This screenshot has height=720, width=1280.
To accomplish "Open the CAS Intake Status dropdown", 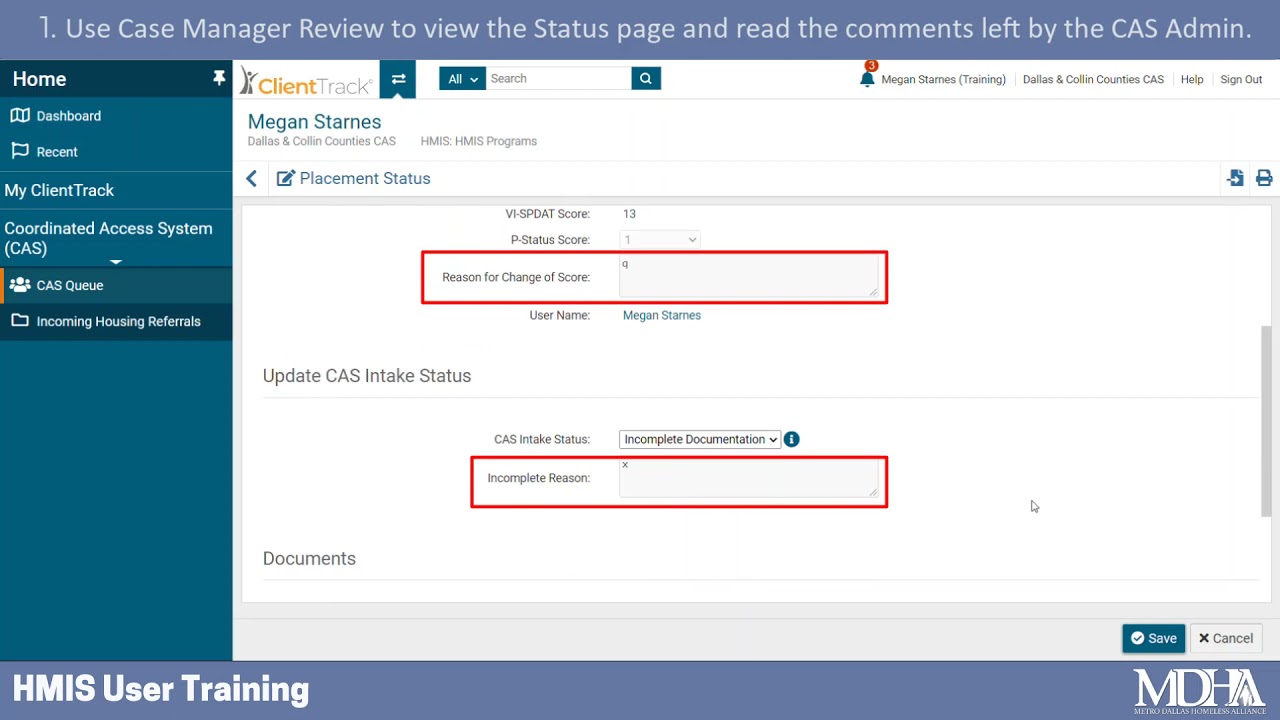I will tap(699, 439).
